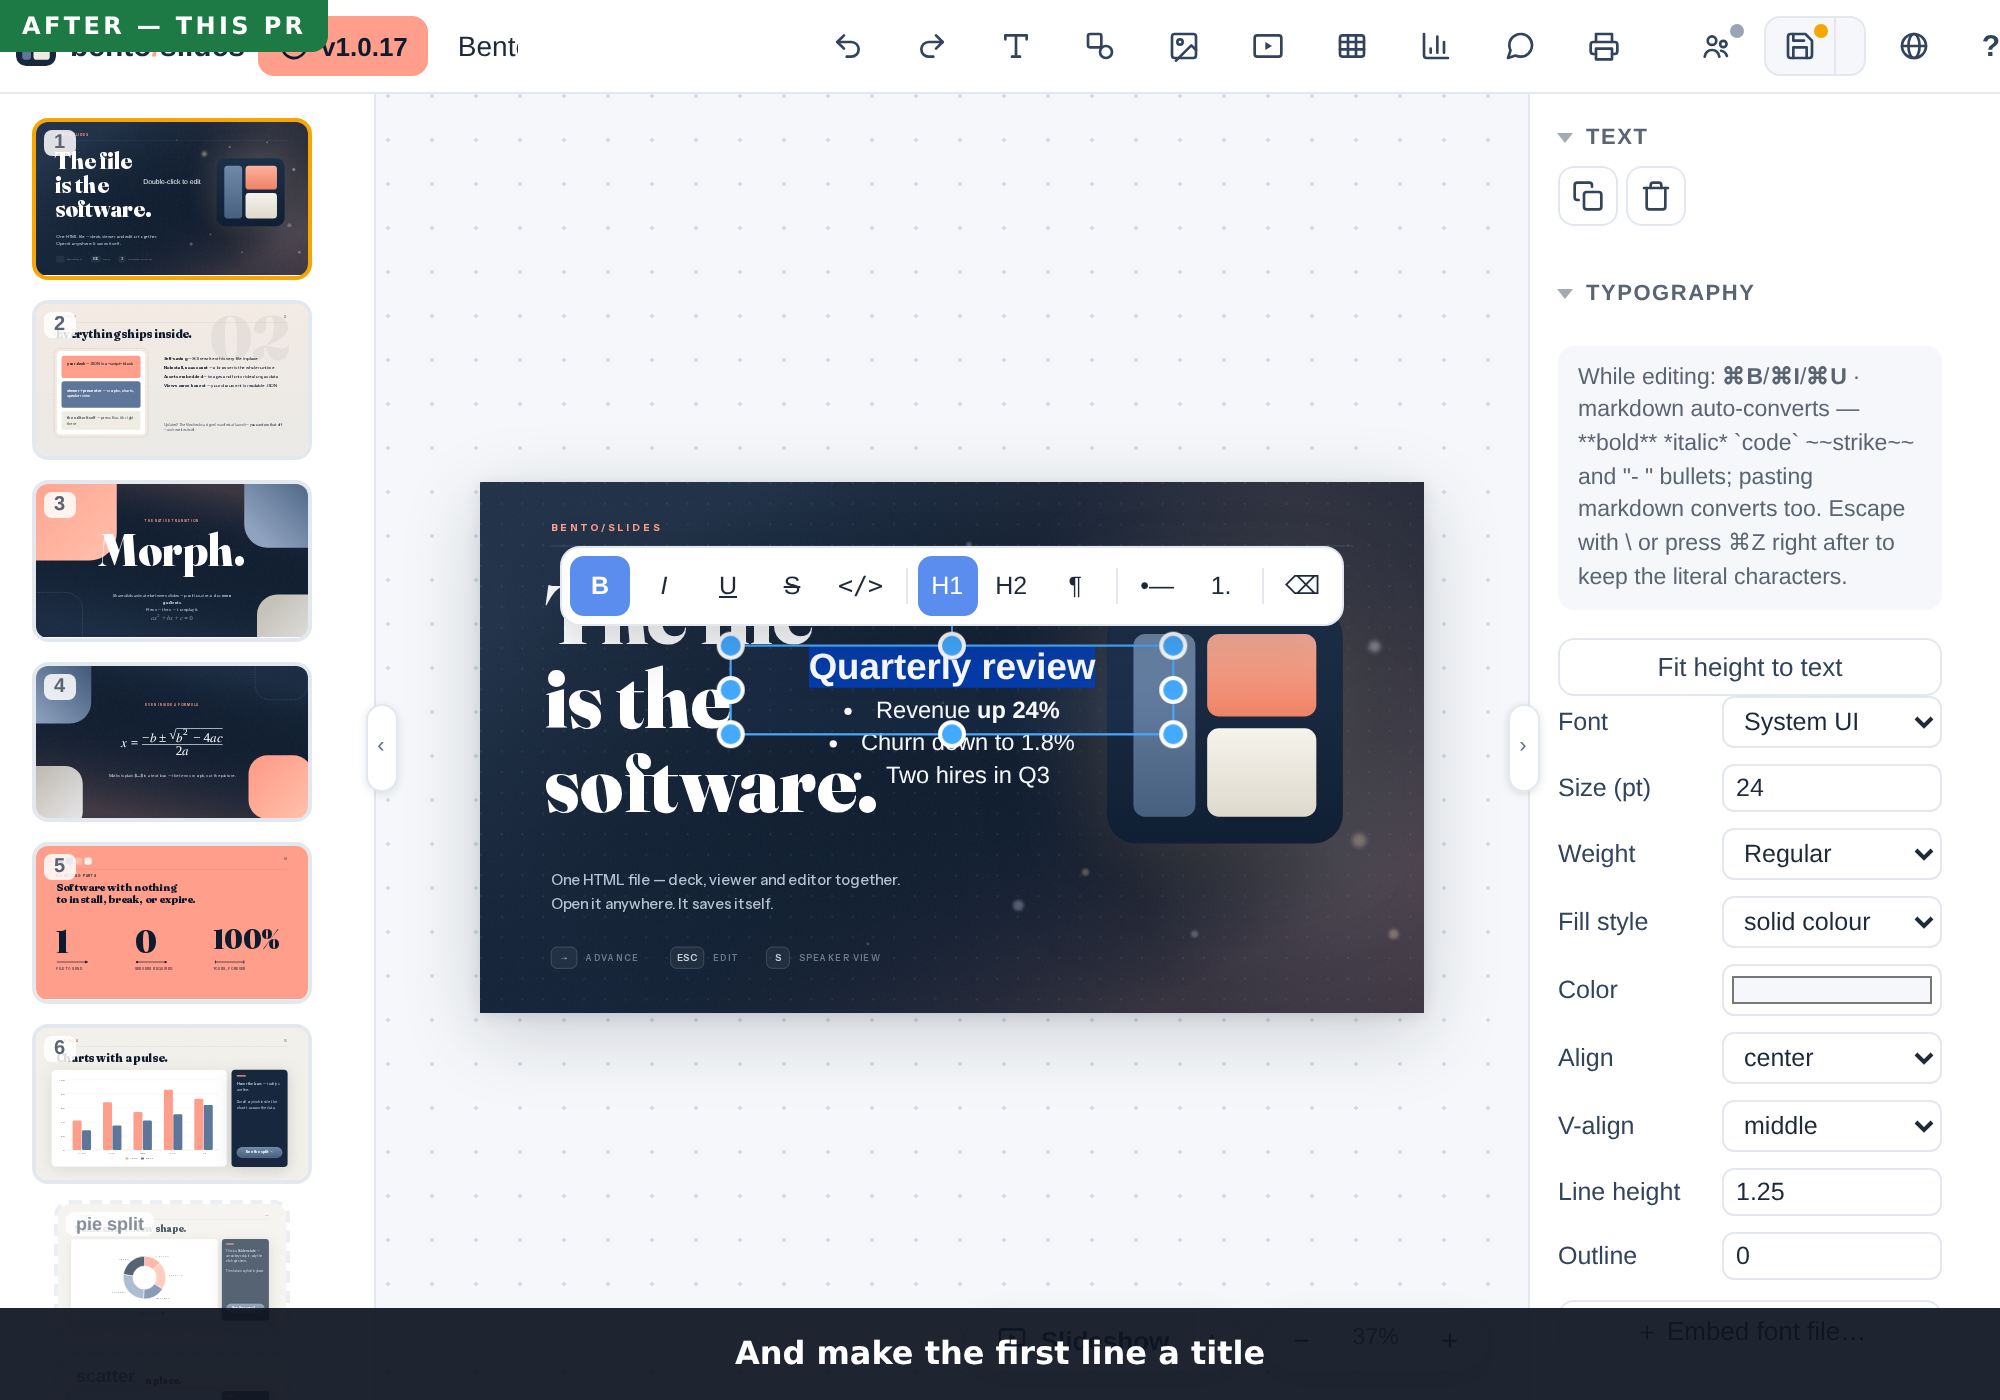Open the Align dropdown

pos(1831,1058)
